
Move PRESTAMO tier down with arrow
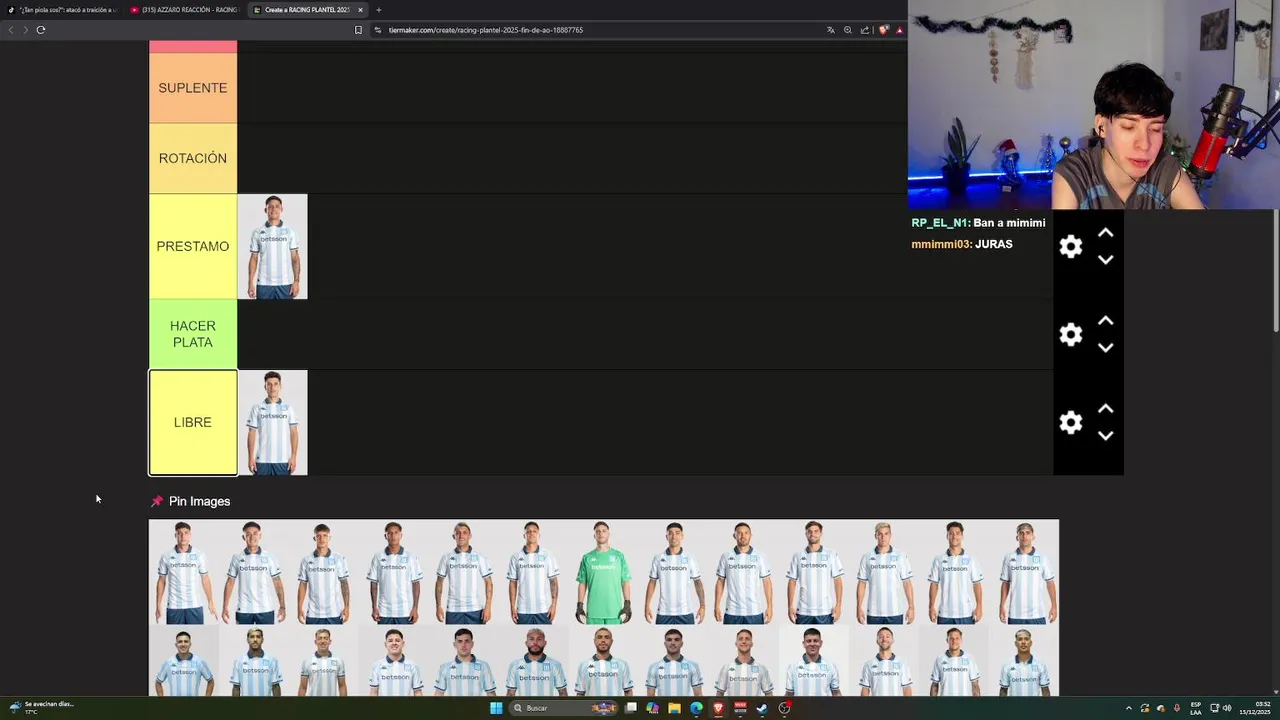tap(1105, 259)
